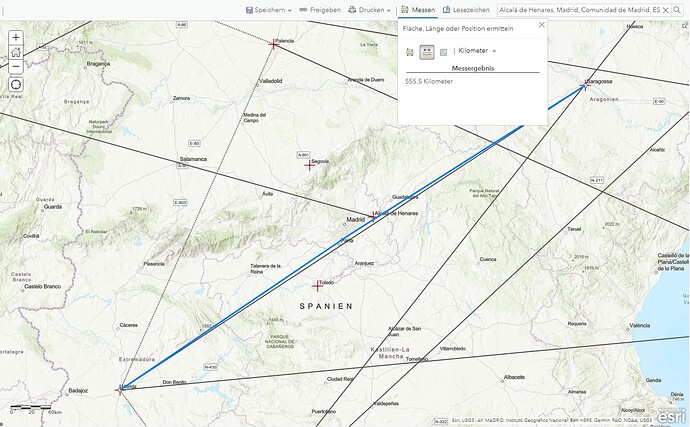Open the Drucken print dropdown

[x=369, y=10]
